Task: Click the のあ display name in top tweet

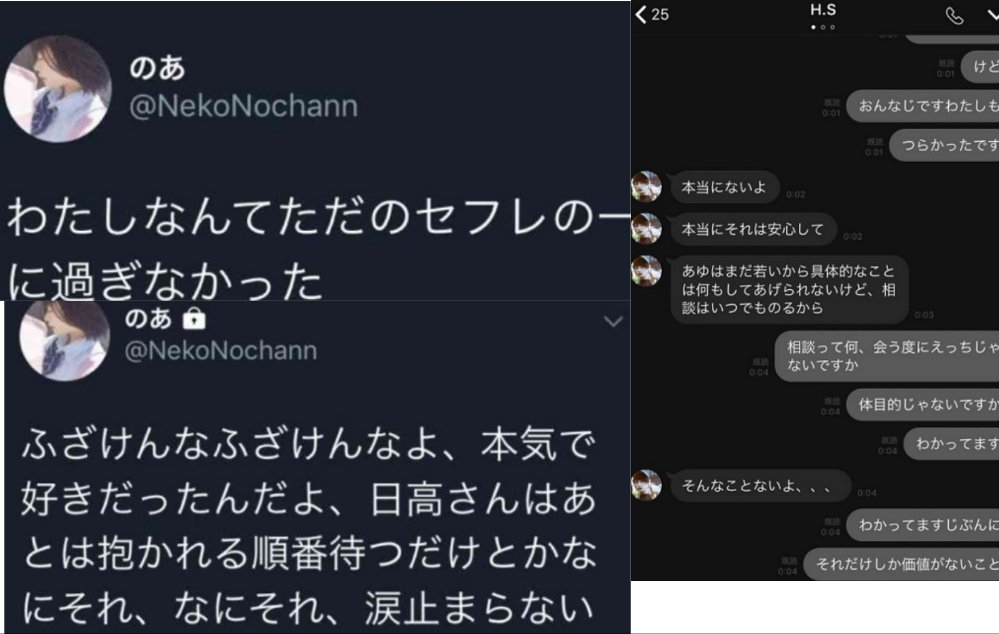Action: pyautogui.click(x=157, y=68)
